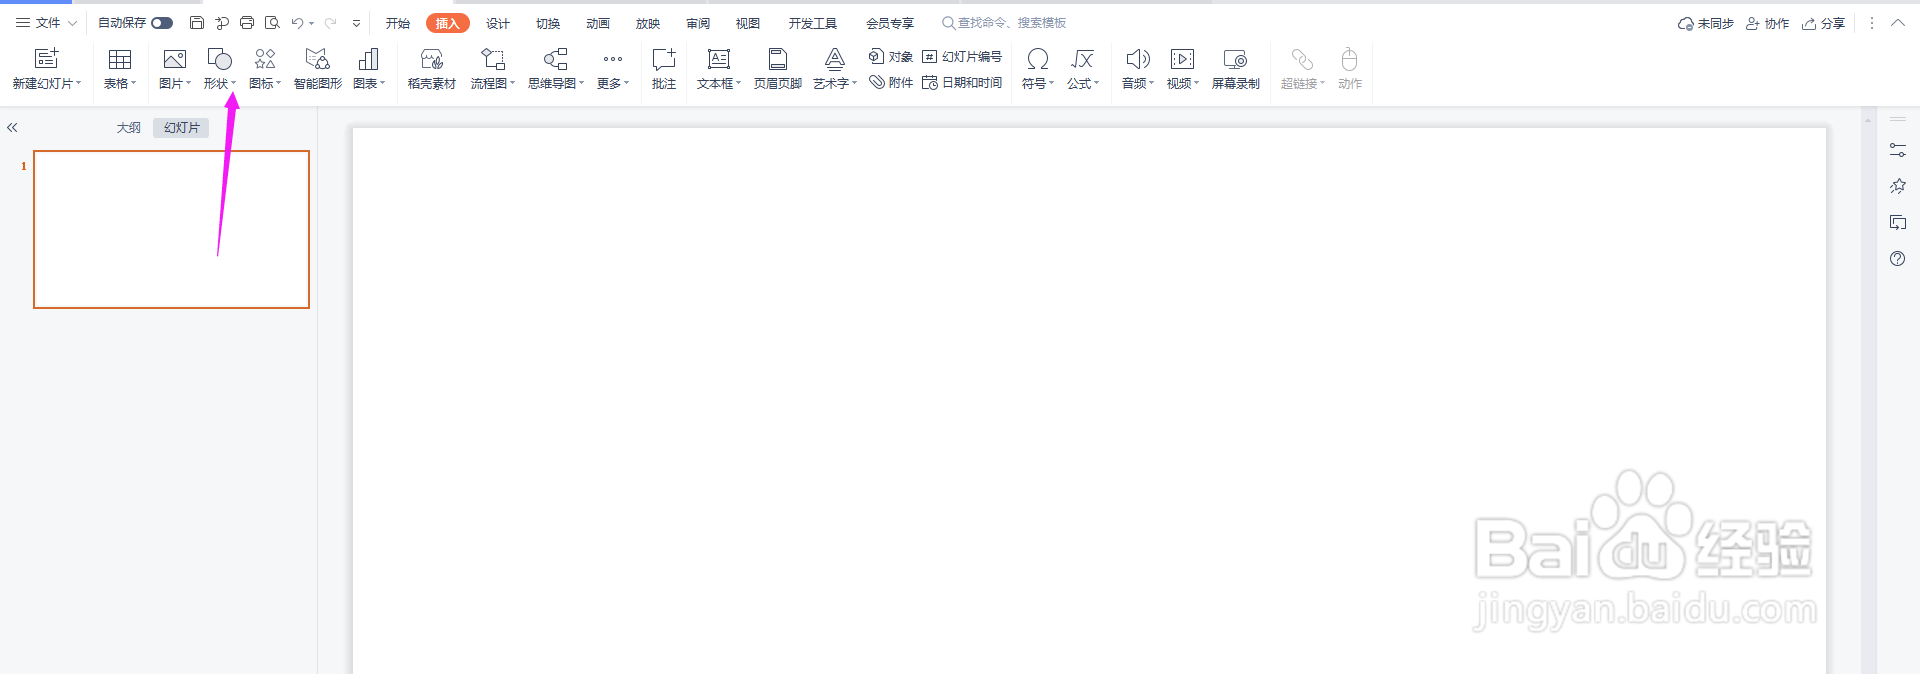Viewport: 1920px width, 674px height.
Task: Switch panel to Slides (幻灯片) view
Action: pos(182,127)
